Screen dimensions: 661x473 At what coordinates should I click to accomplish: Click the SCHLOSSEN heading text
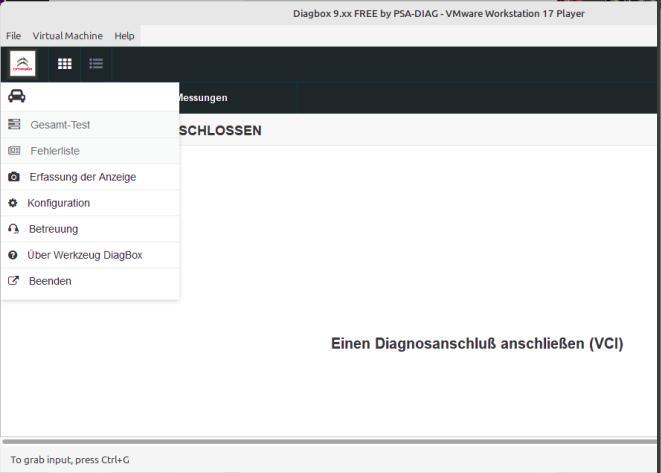pos(220,131)
